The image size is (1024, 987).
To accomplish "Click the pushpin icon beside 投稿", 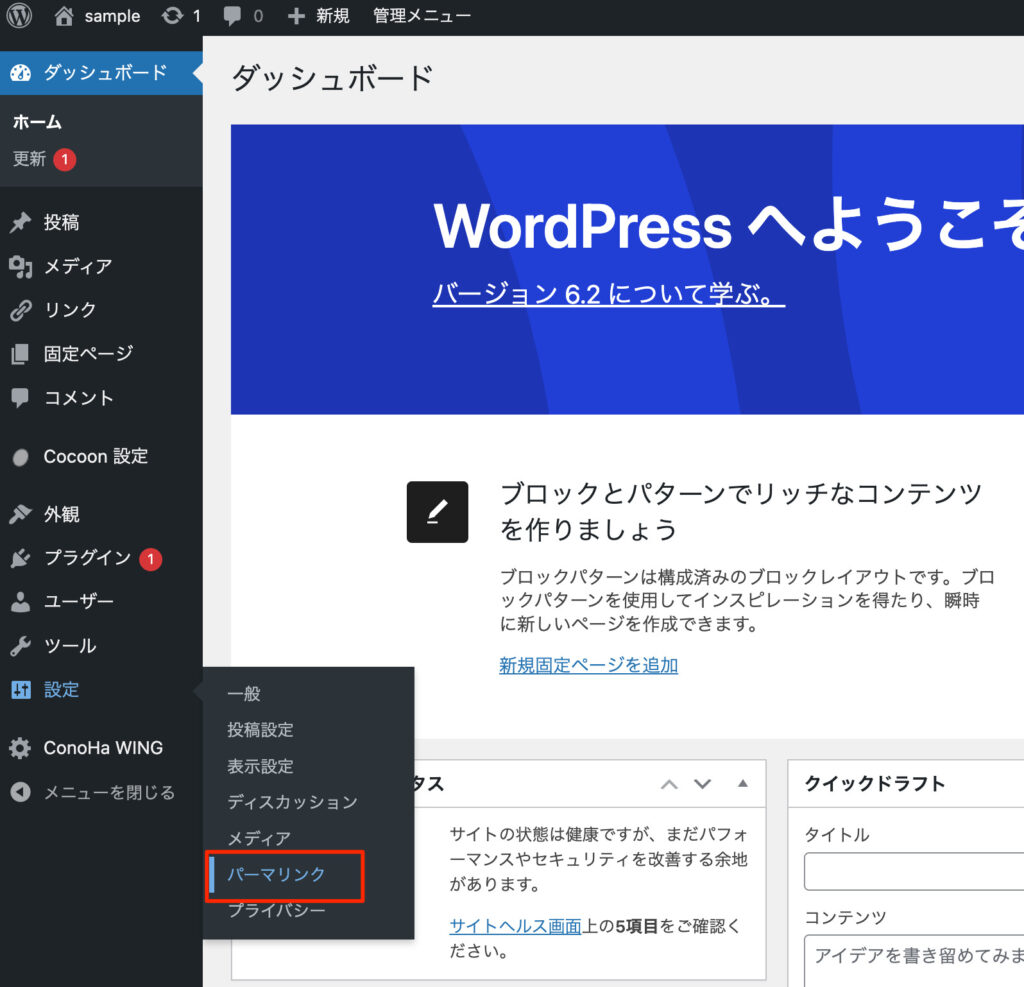I will coord(20,222).
